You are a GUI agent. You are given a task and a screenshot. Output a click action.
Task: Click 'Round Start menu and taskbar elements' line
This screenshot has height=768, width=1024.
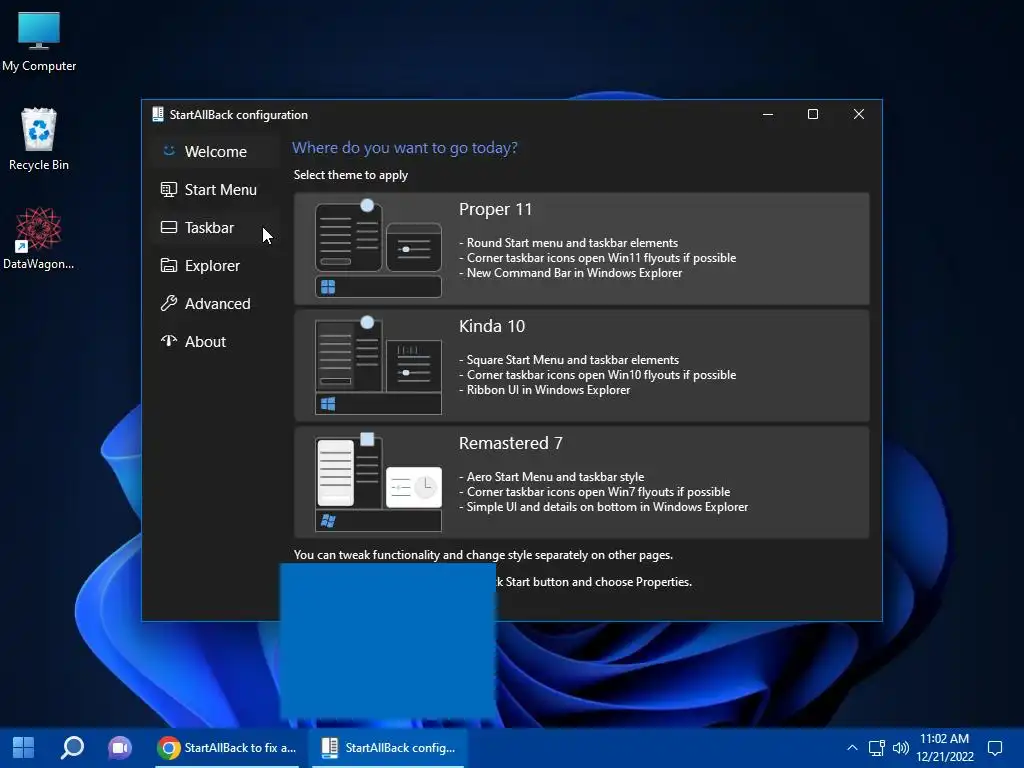tap(569, 243)
